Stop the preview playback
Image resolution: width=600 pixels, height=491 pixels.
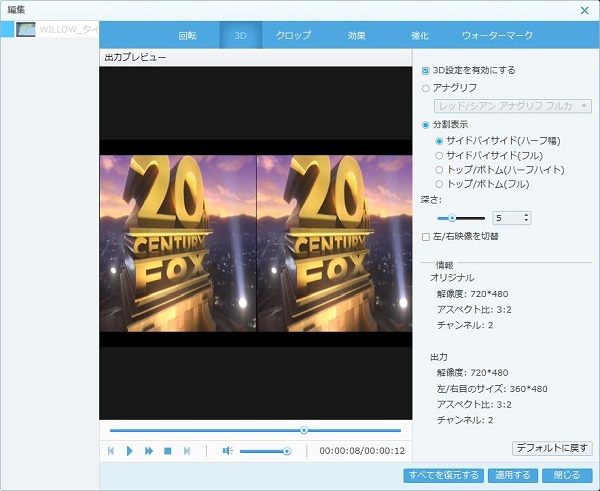click(x=168, y=451)
